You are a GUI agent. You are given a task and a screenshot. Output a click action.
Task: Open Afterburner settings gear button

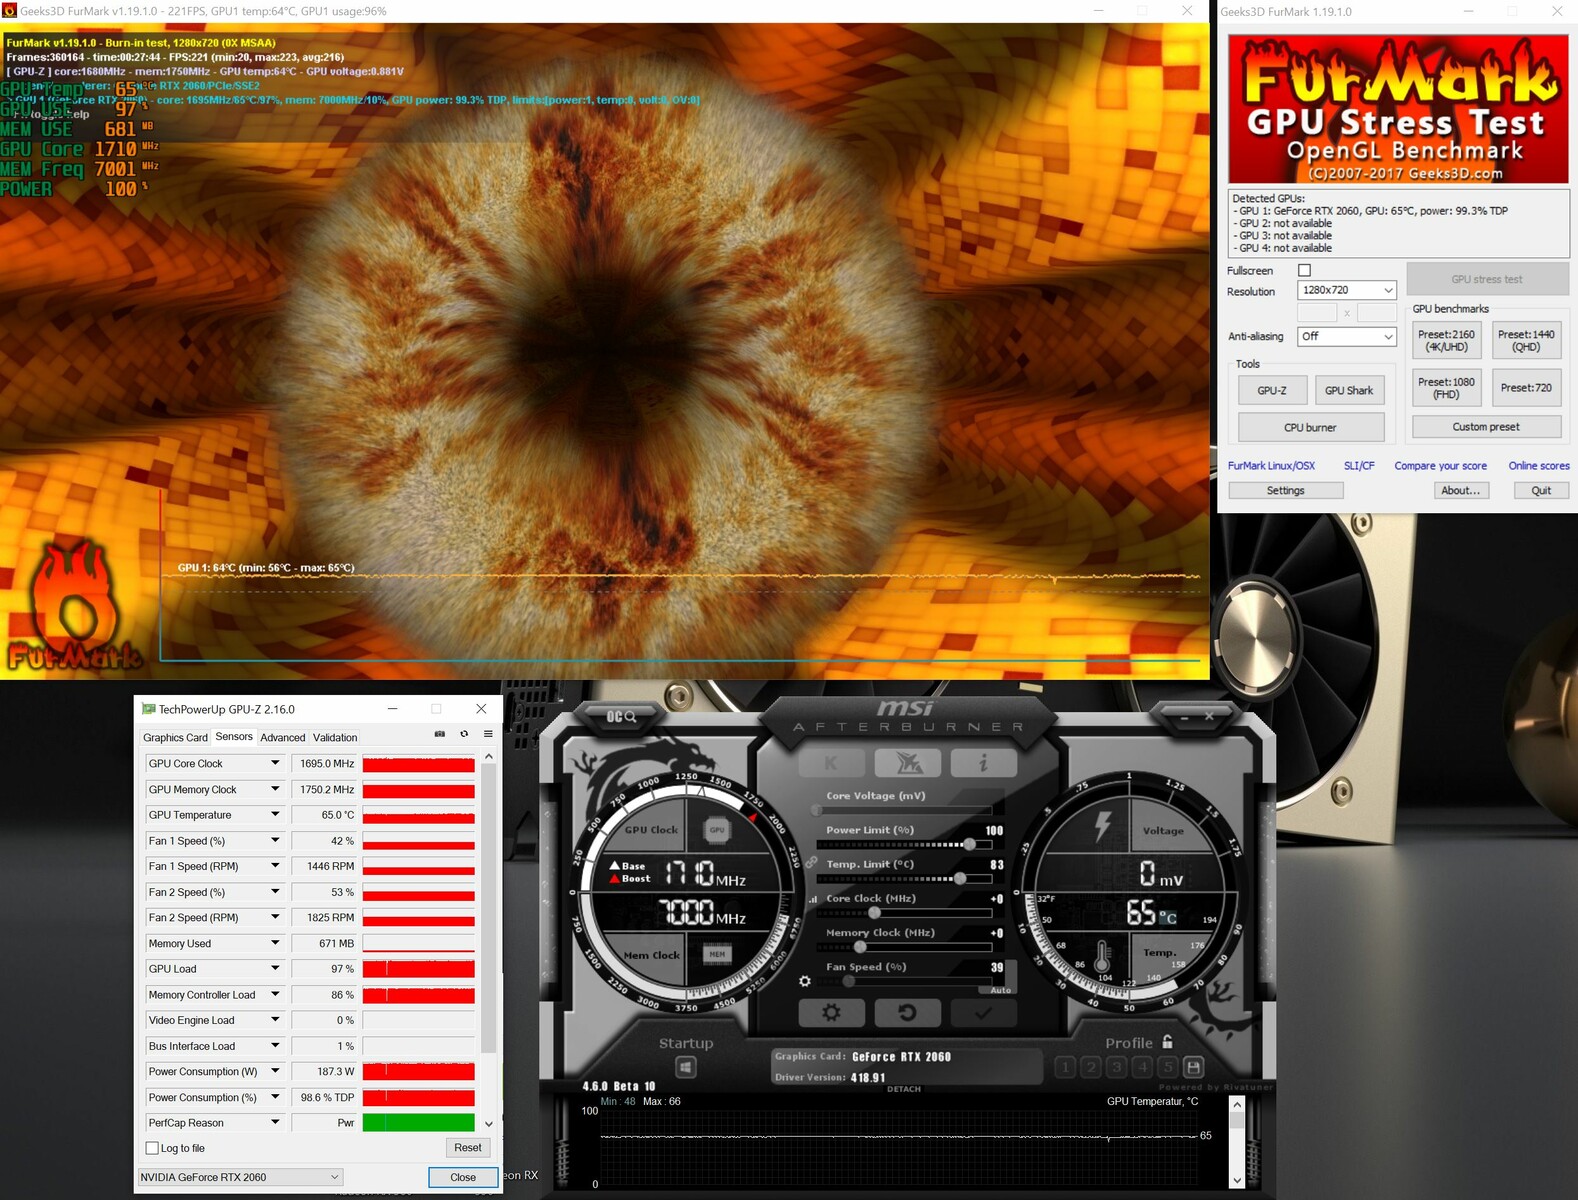tap(831, 1013)
